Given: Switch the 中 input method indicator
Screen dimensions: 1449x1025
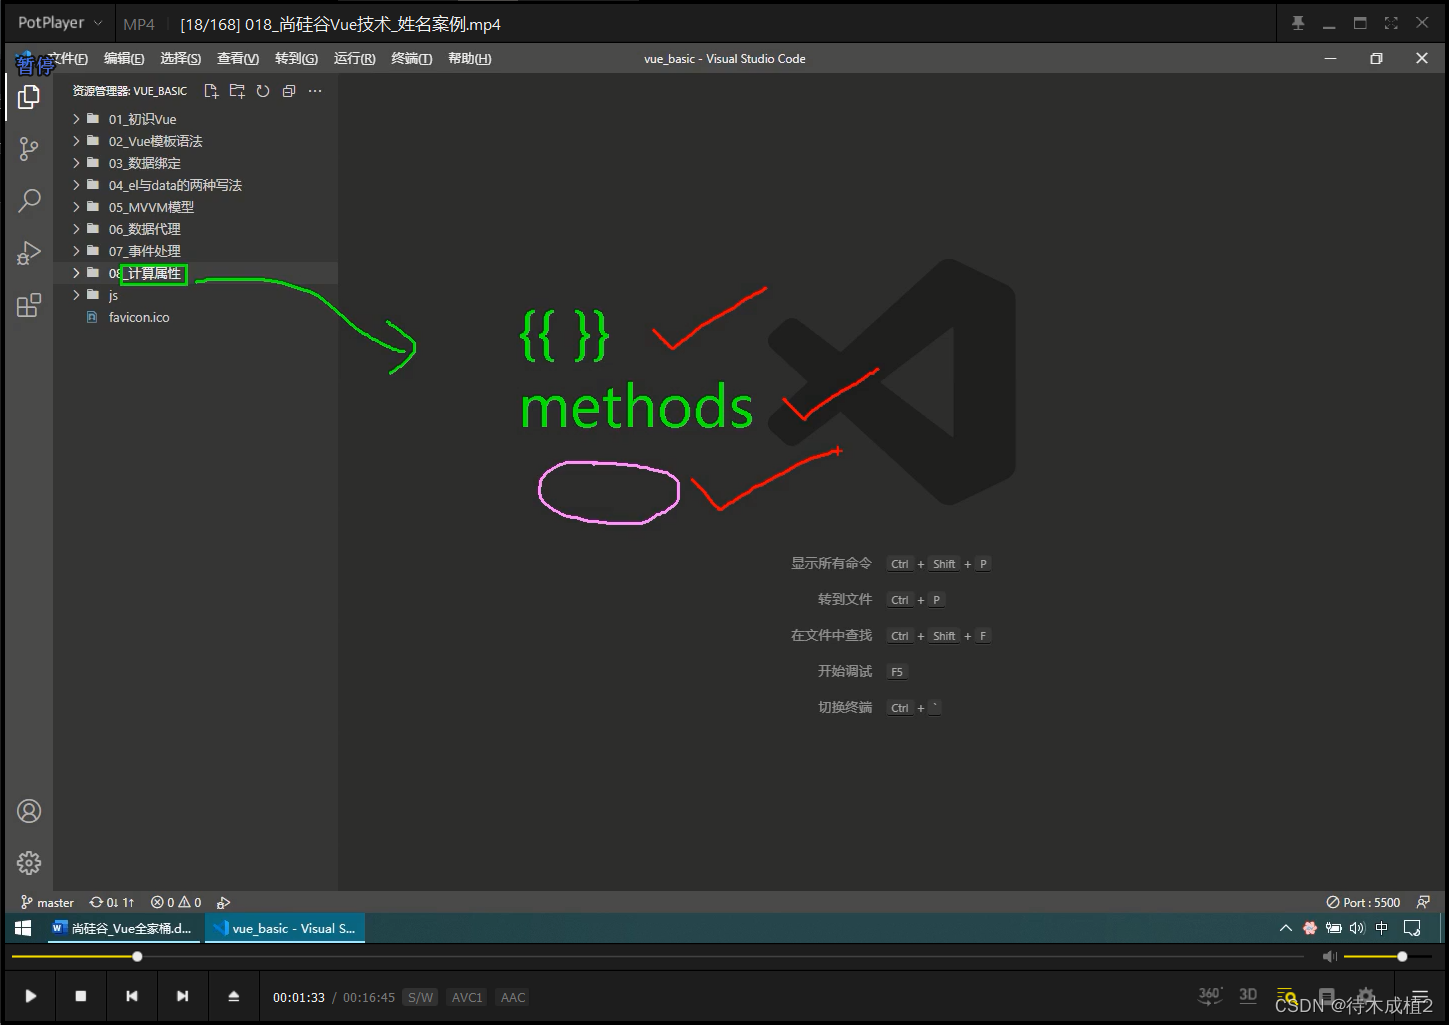Looking at the screenshot, I should 1382,928.
